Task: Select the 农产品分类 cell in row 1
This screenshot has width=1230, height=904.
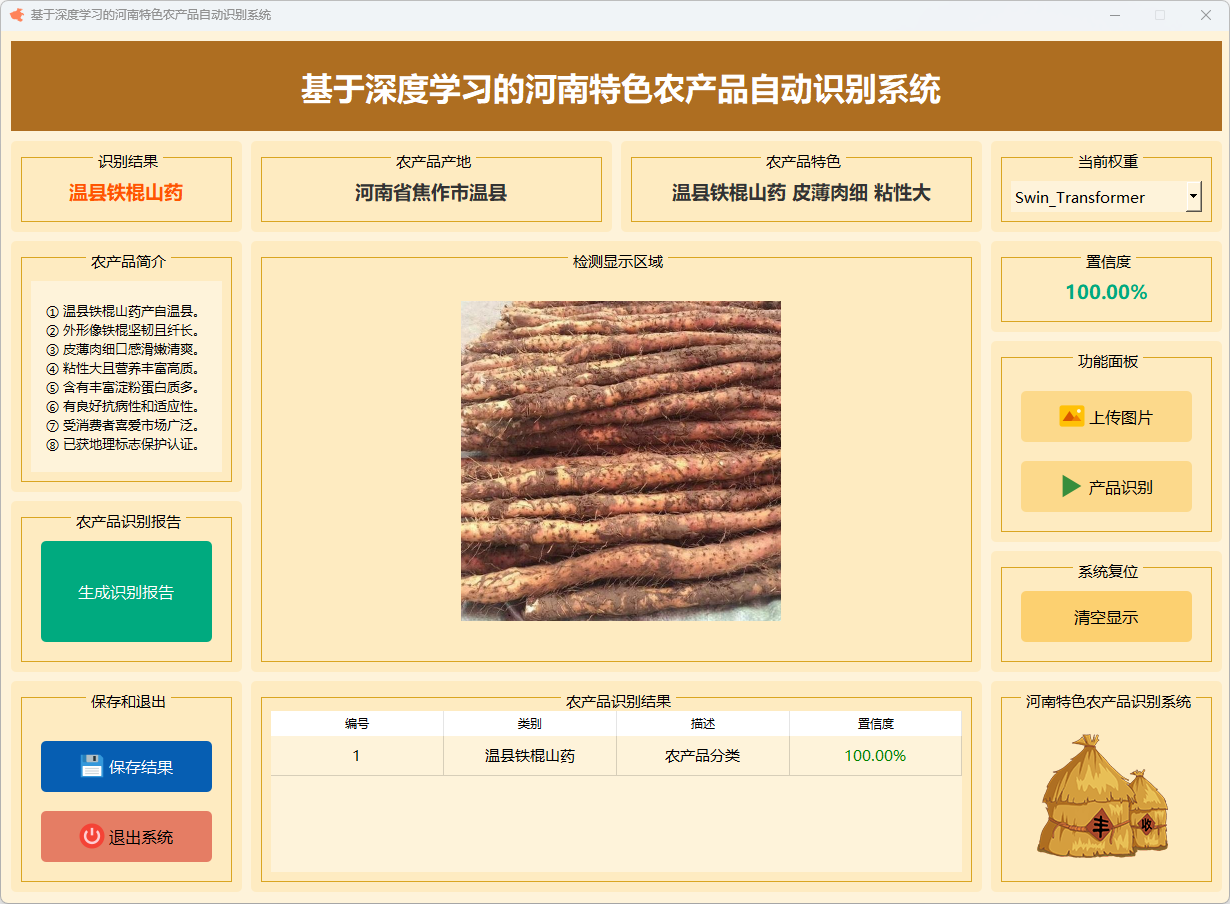Action: point(703,756)
